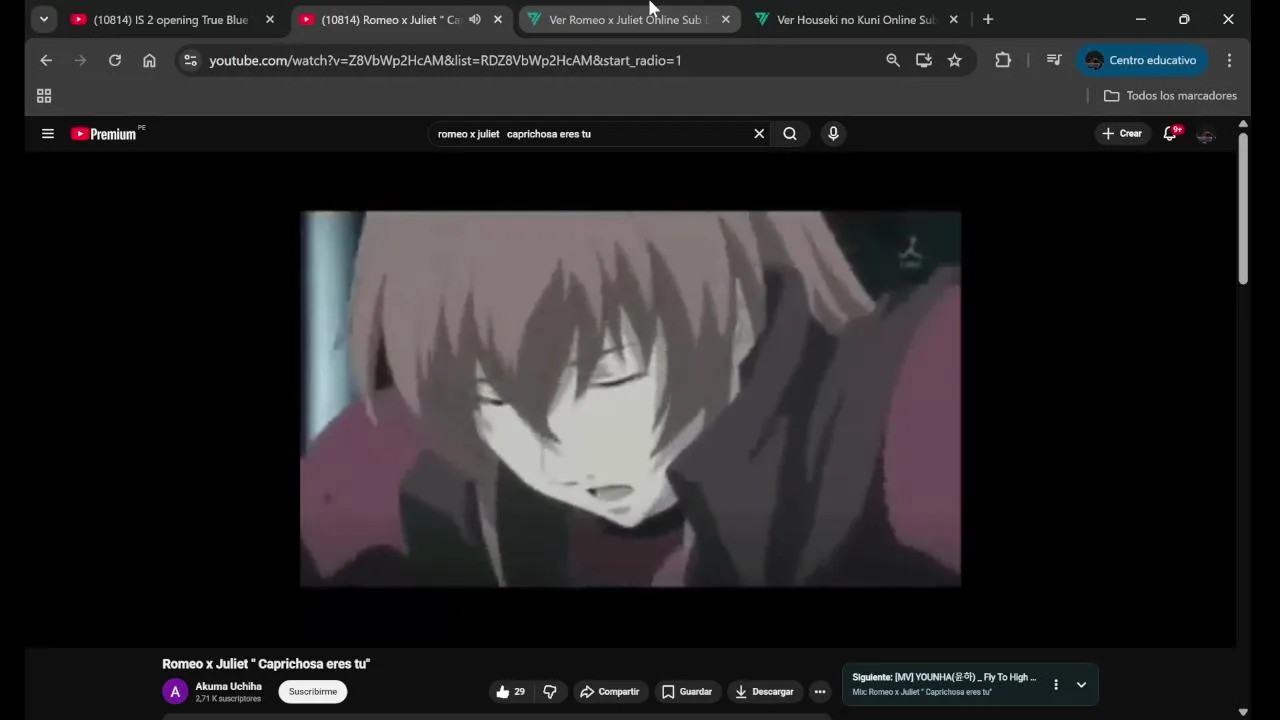Click the Descargar download button
The height and width of the screenshot is (720, 1280).
pyautogui.click(x=765, y=691)
